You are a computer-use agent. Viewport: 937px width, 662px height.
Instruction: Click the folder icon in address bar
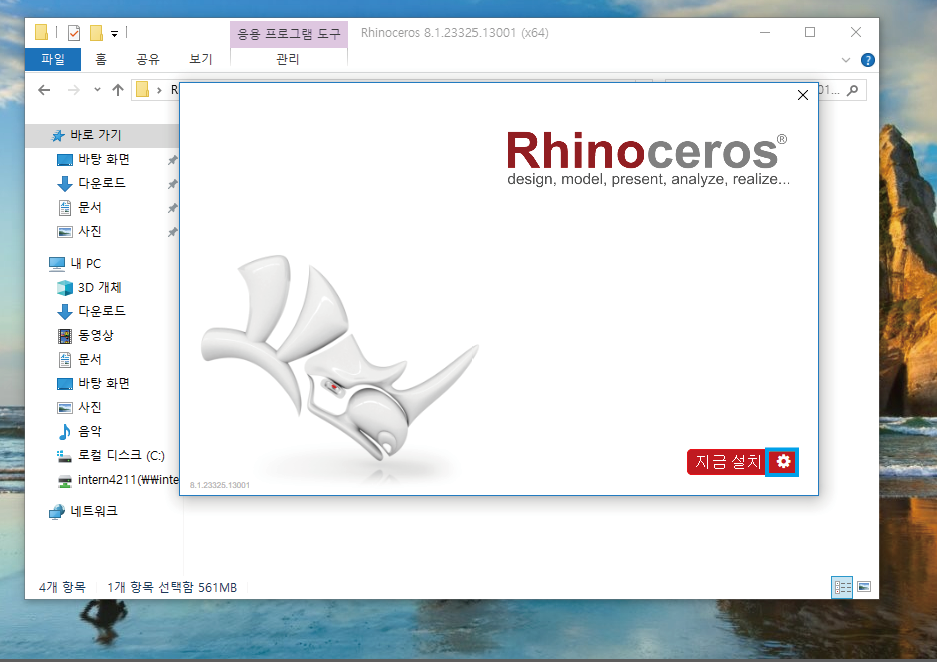pos(142,90)
